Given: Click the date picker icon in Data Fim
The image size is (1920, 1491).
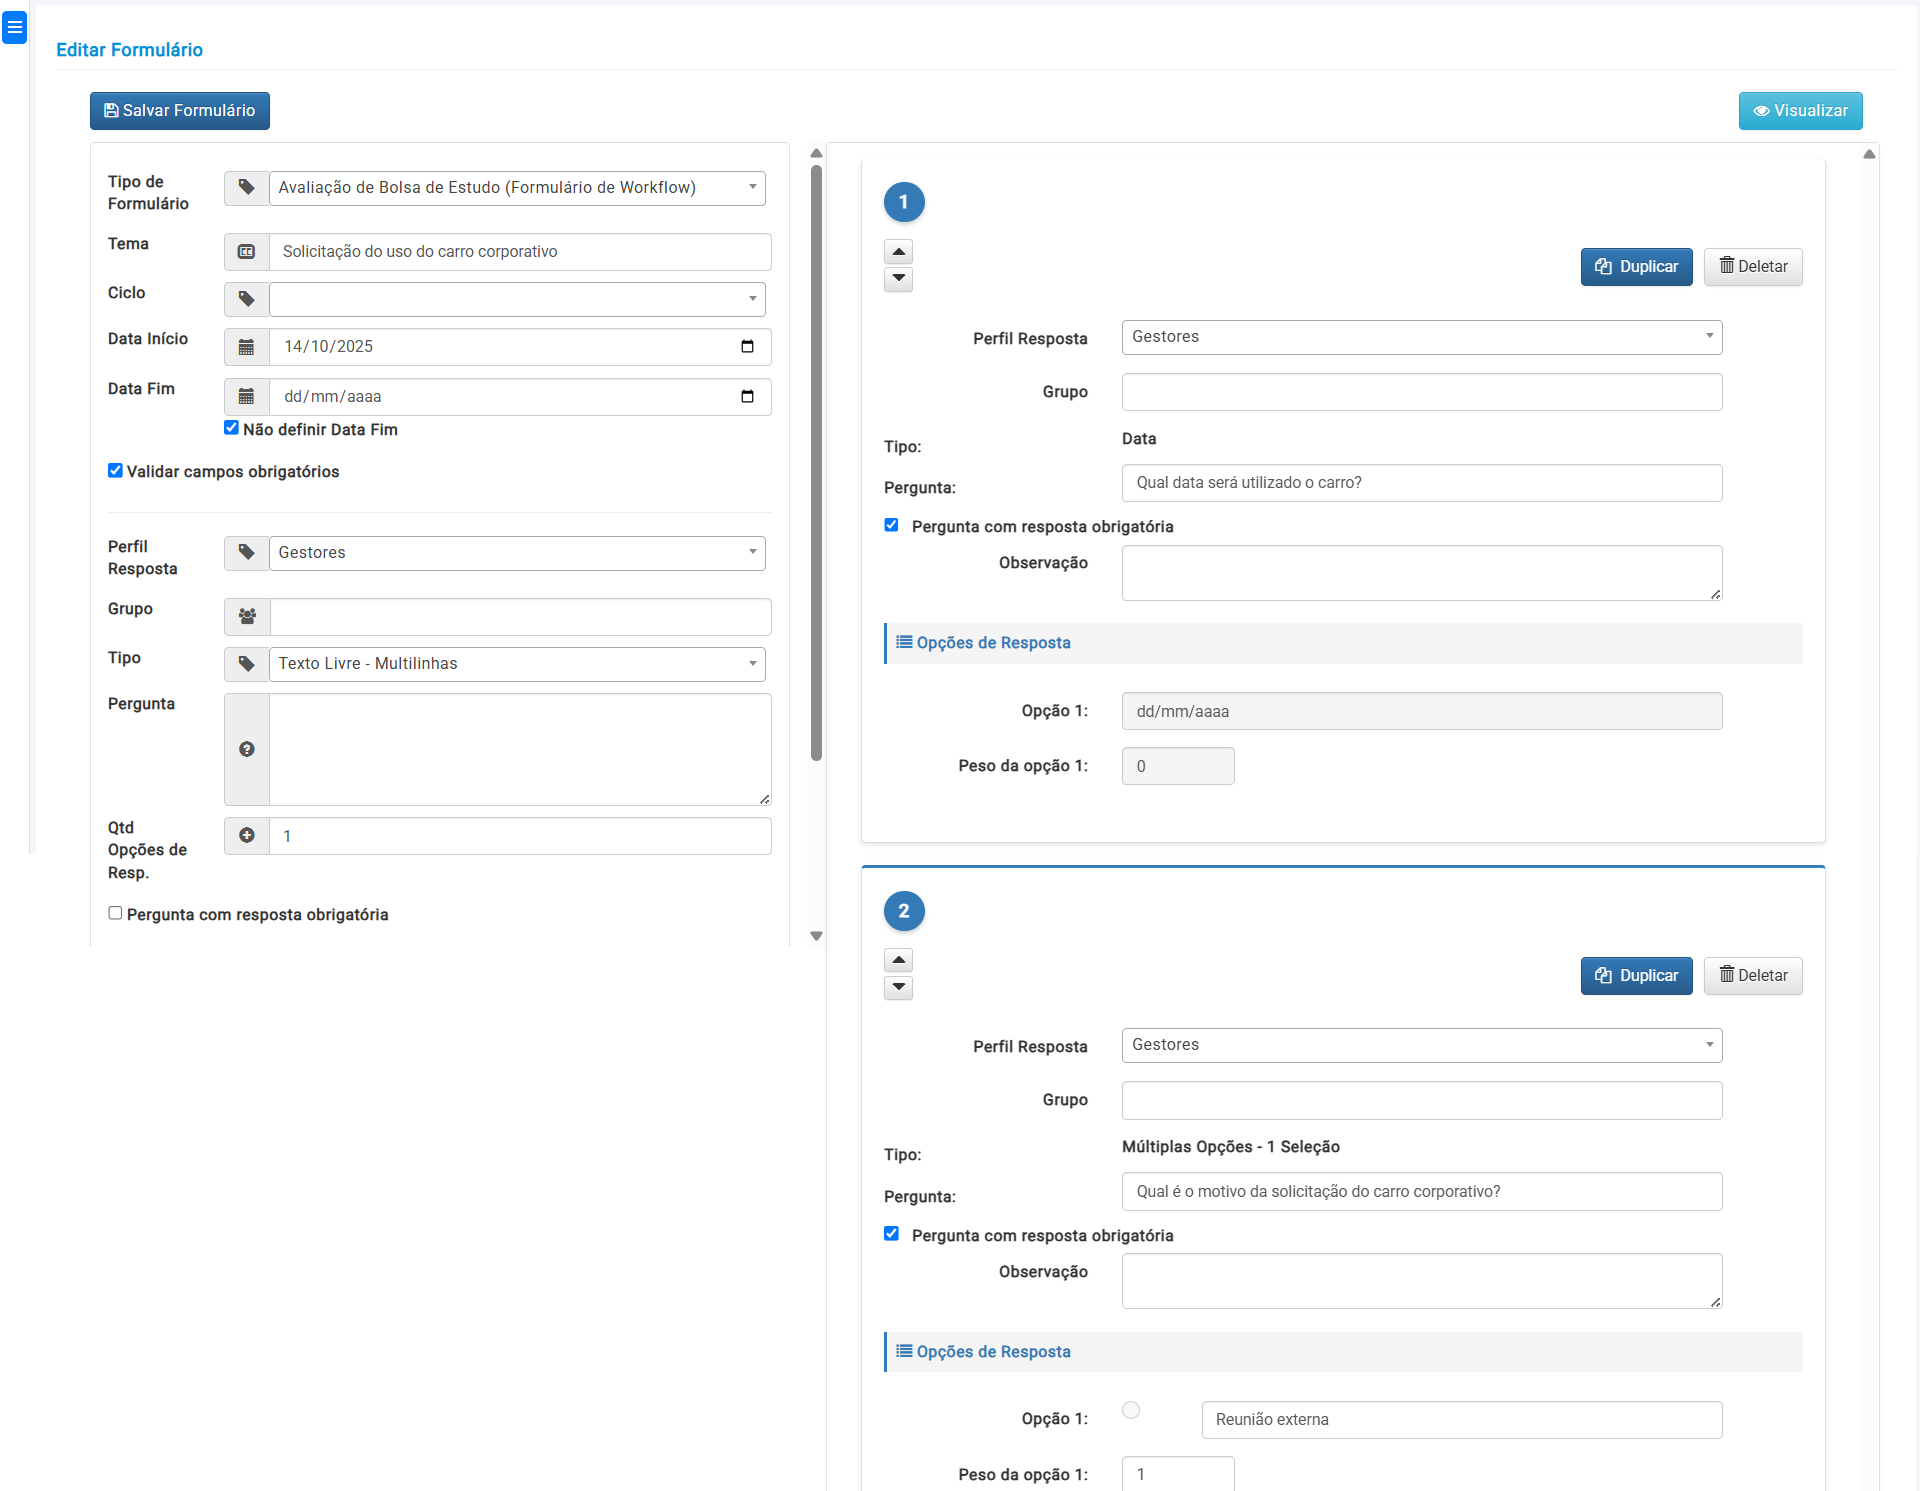Looking at the screenshot, I should point(747,397).
